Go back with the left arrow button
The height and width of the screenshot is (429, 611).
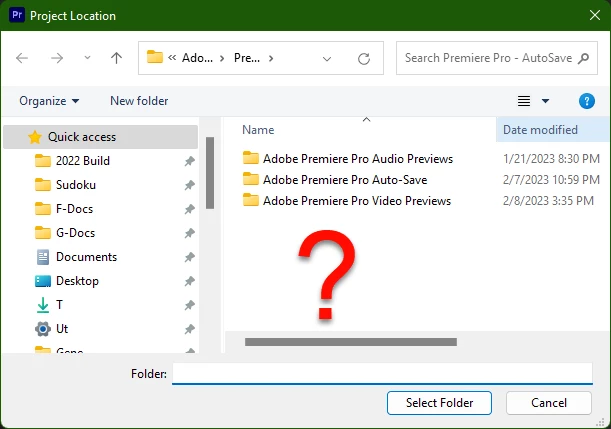[22, 58]
